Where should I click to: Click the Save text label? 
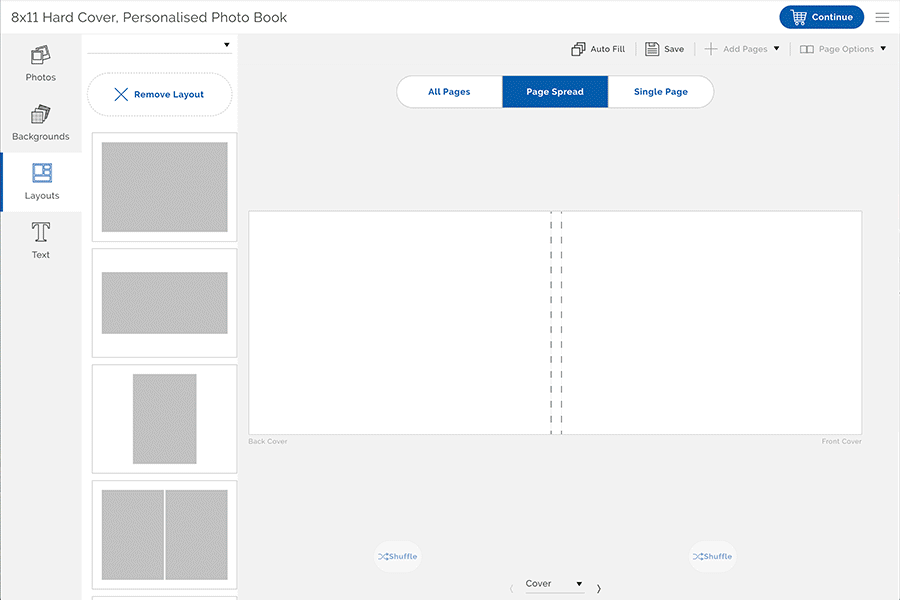tap(674, 49)
